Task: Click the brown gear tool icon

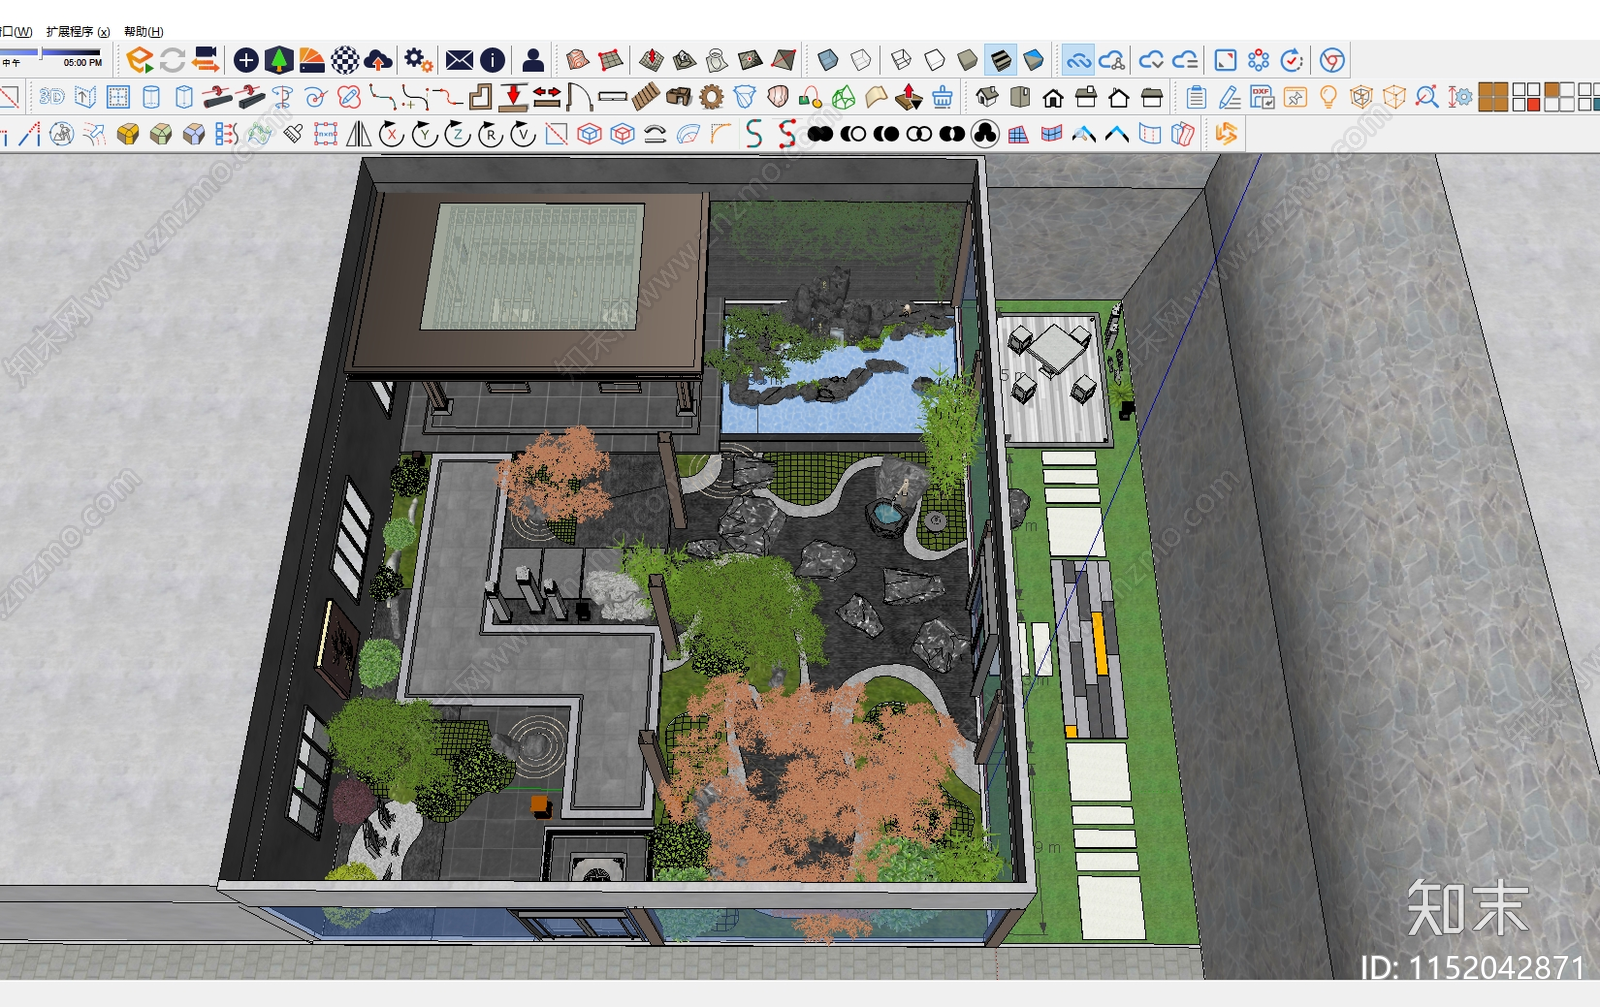Action: tap(711, 97)
